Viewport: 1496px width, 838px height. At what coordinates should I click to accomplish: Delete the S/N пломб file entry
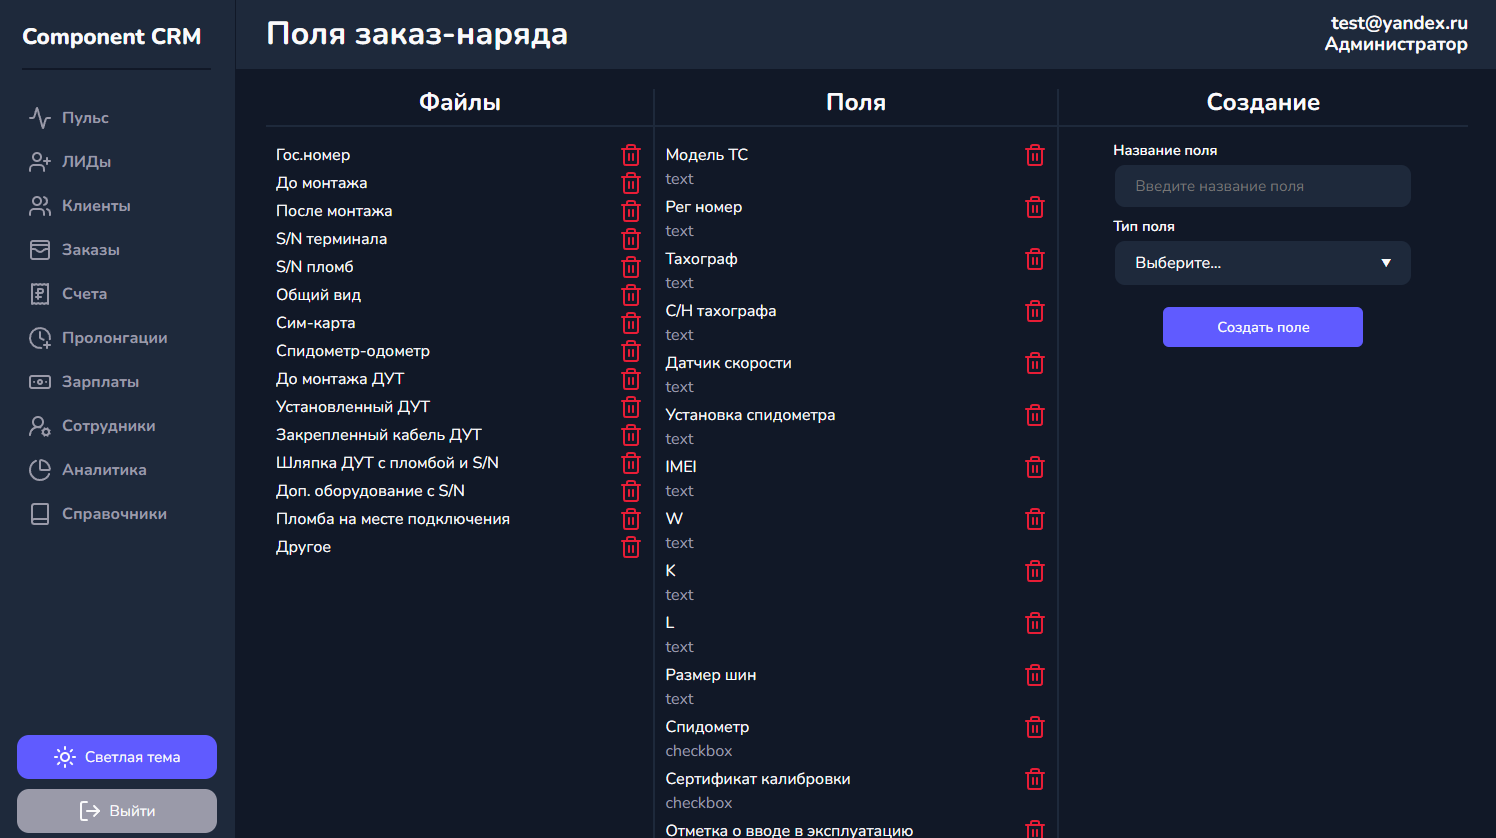click(x=631, y=267)
